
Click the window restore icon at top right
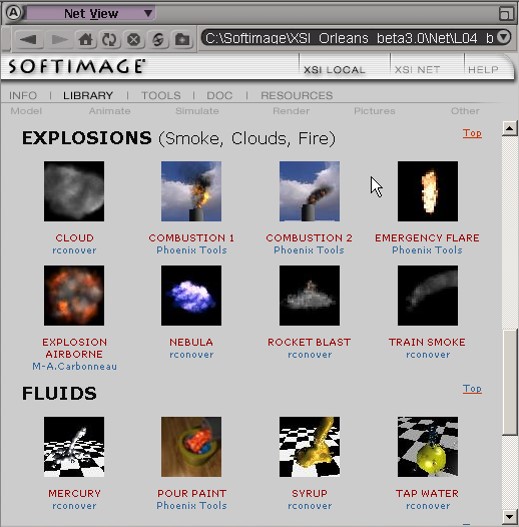(506, 13)
